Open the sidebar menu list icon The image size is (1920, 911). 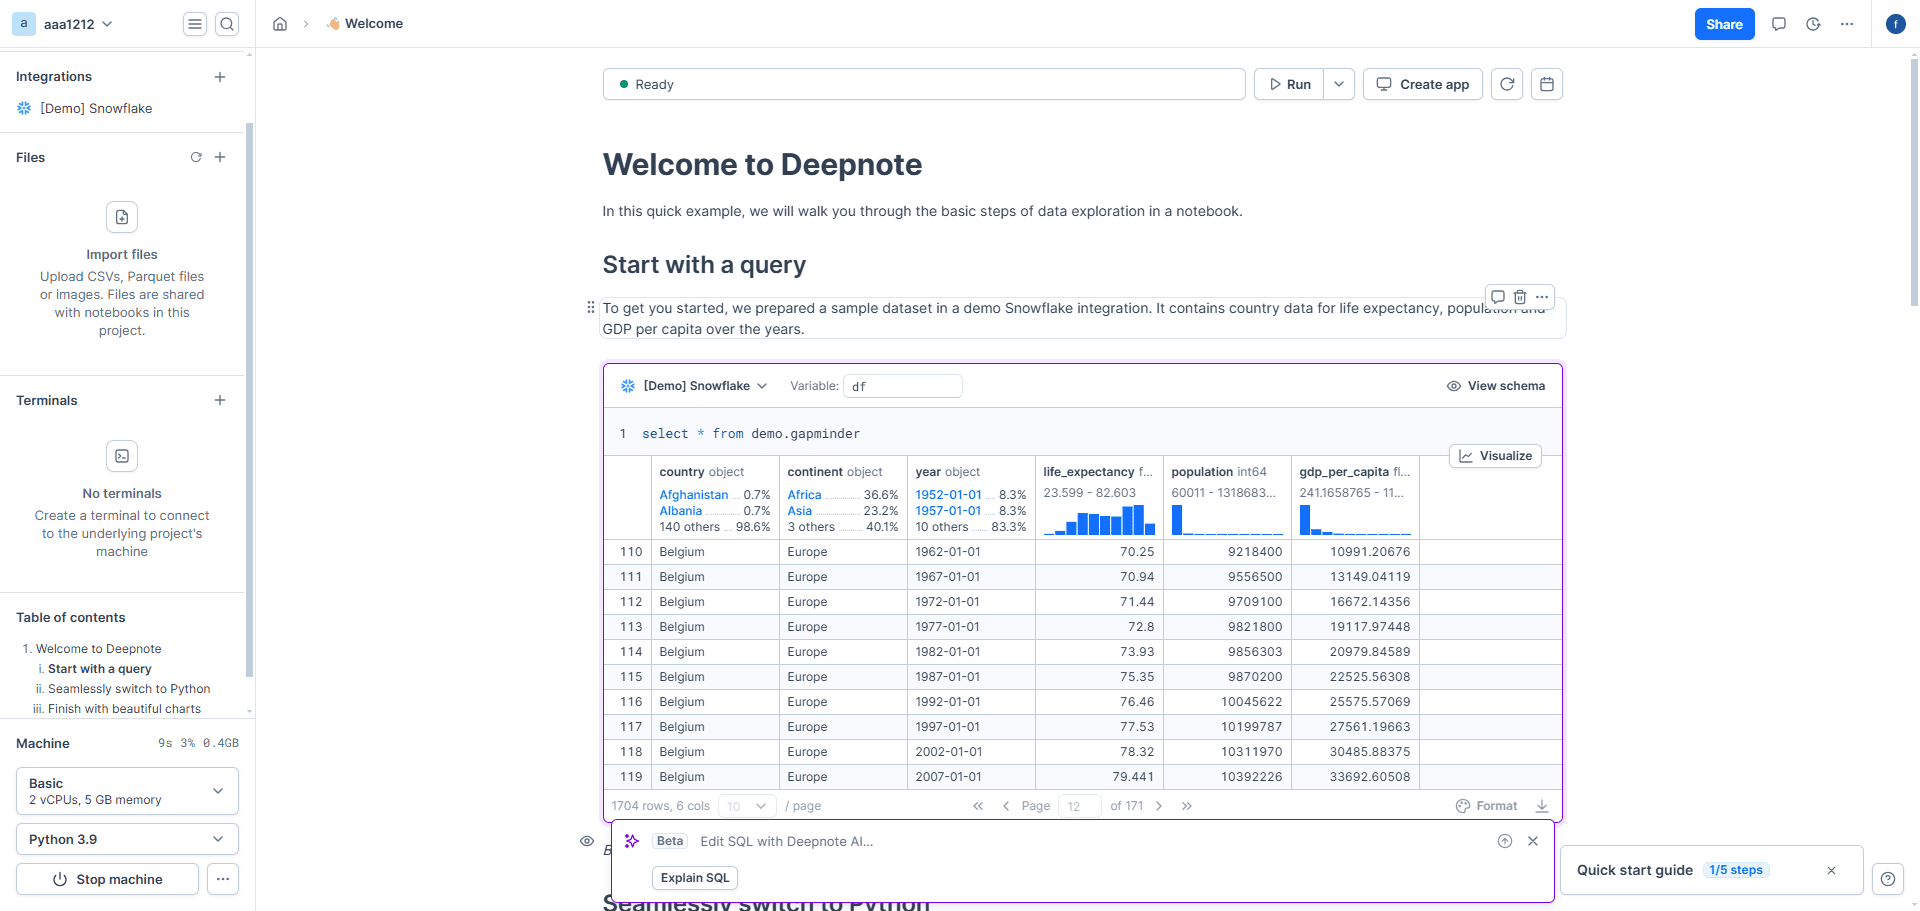tap(195, 24)
